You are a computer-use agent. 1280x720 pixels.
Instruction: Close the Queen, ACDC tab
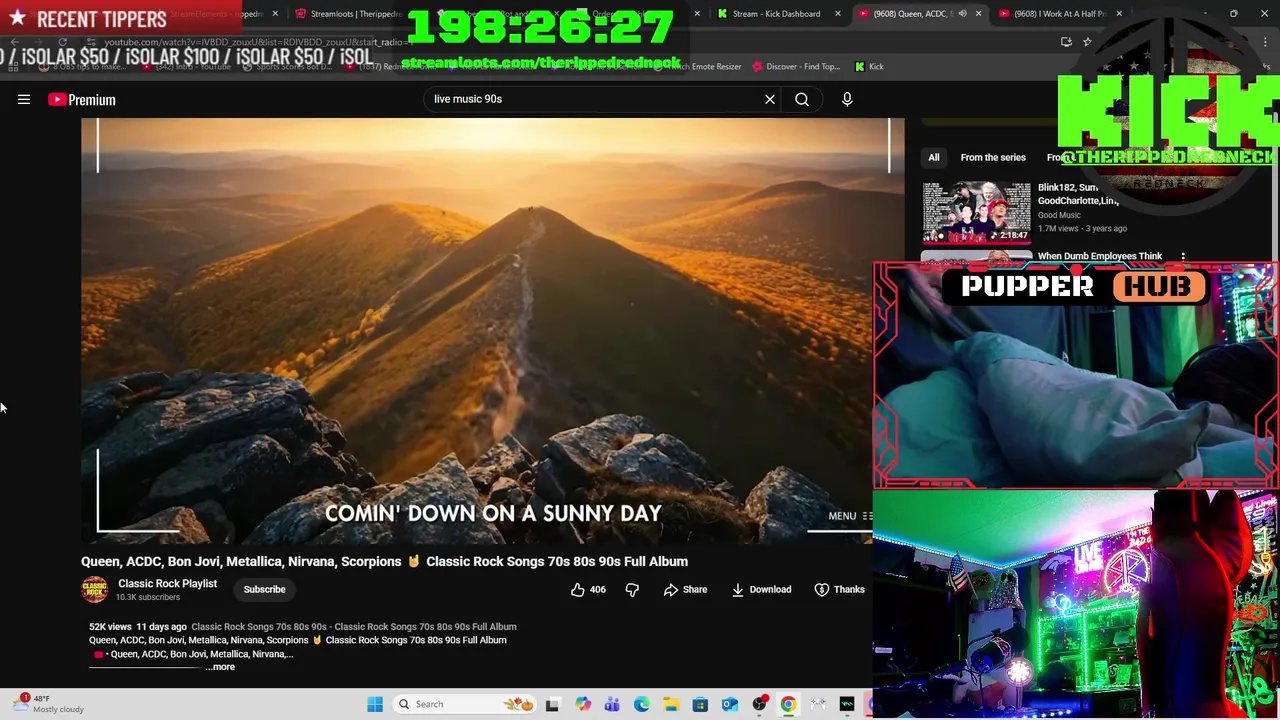(x=978, y=14)
